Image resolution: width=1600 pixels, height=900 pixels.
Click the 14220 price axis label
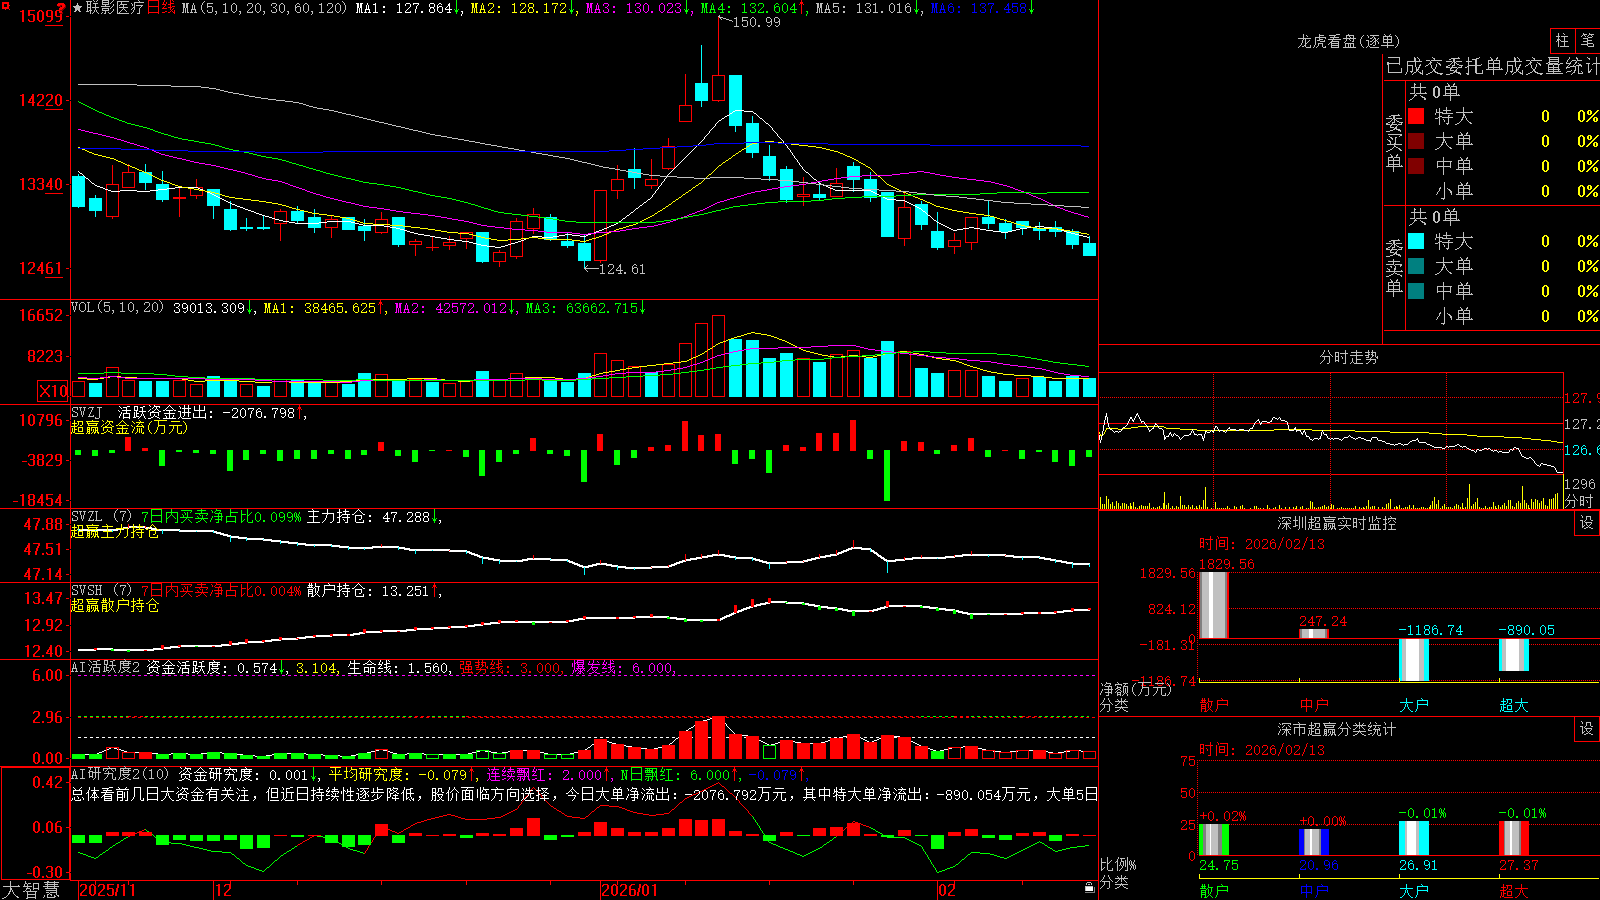pyautogui.click(x=41, y=101)
